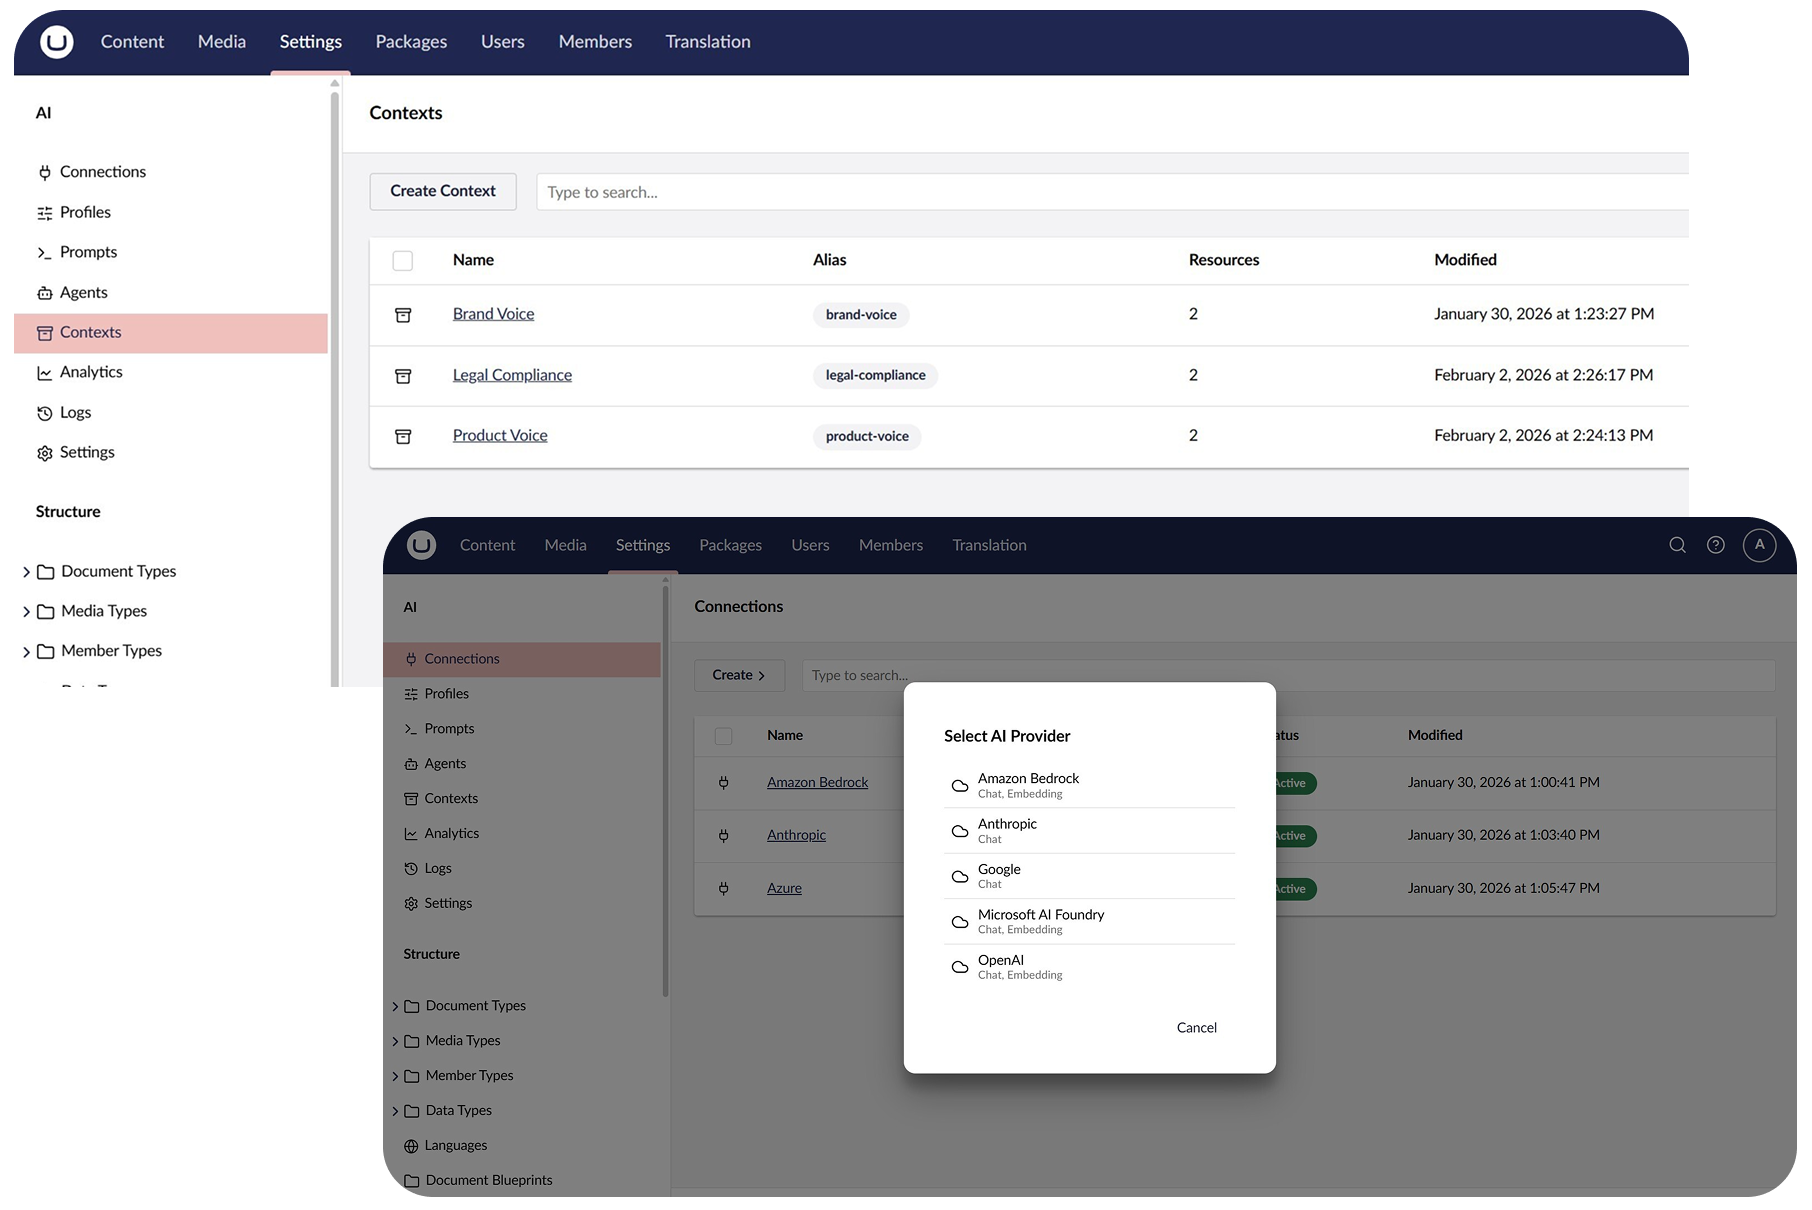The height and width of the screenshot is (1210, 1812).
Task: Click the archive icon beside Brand Voice
Action: point(404,314)
